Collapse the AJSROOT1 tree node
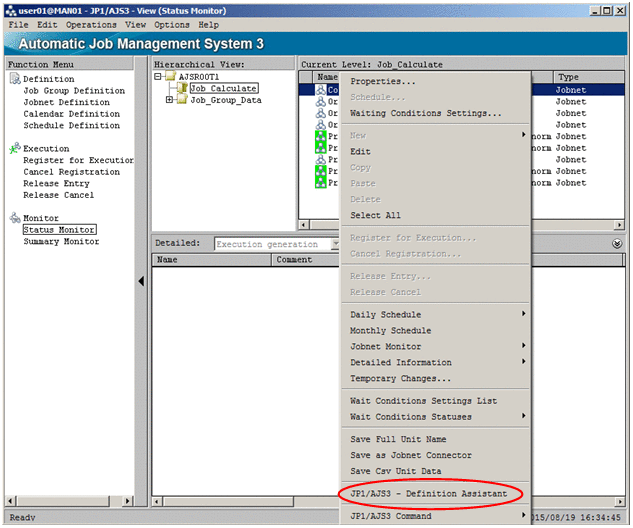 [158, 76]
